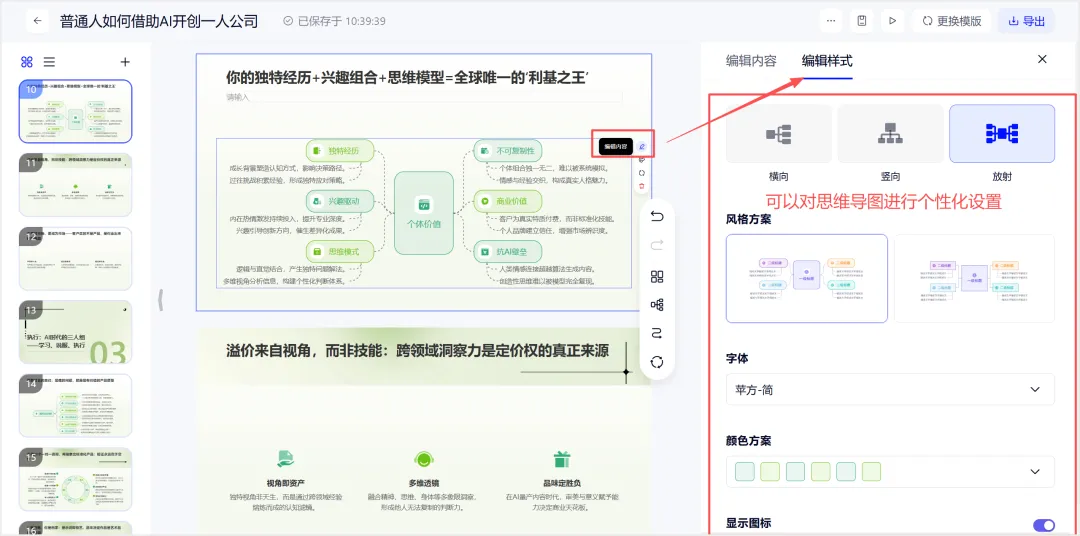Open the 苹方-简 font dropdown
Viewport: 1080px width, 536px height.
[890, 389]
